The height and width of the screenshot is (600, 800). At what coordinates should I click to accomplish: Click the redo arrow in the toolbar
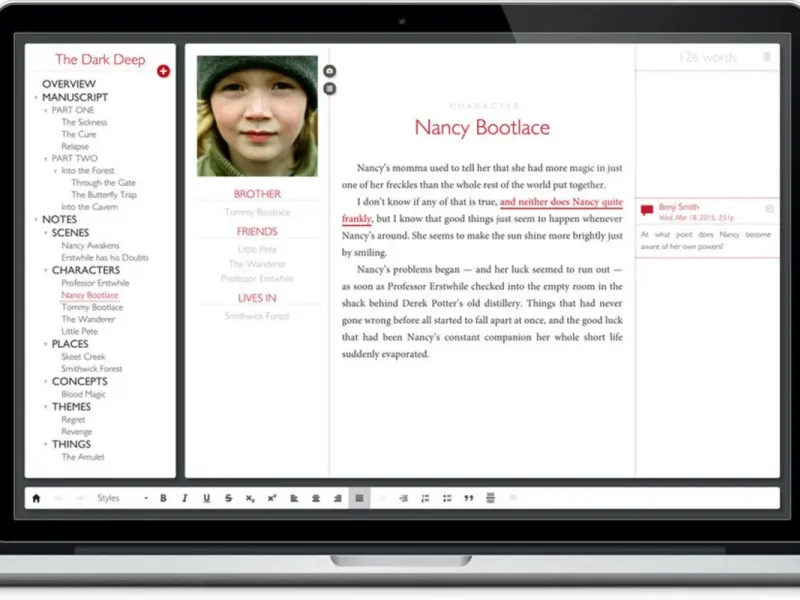pos(80,498)
